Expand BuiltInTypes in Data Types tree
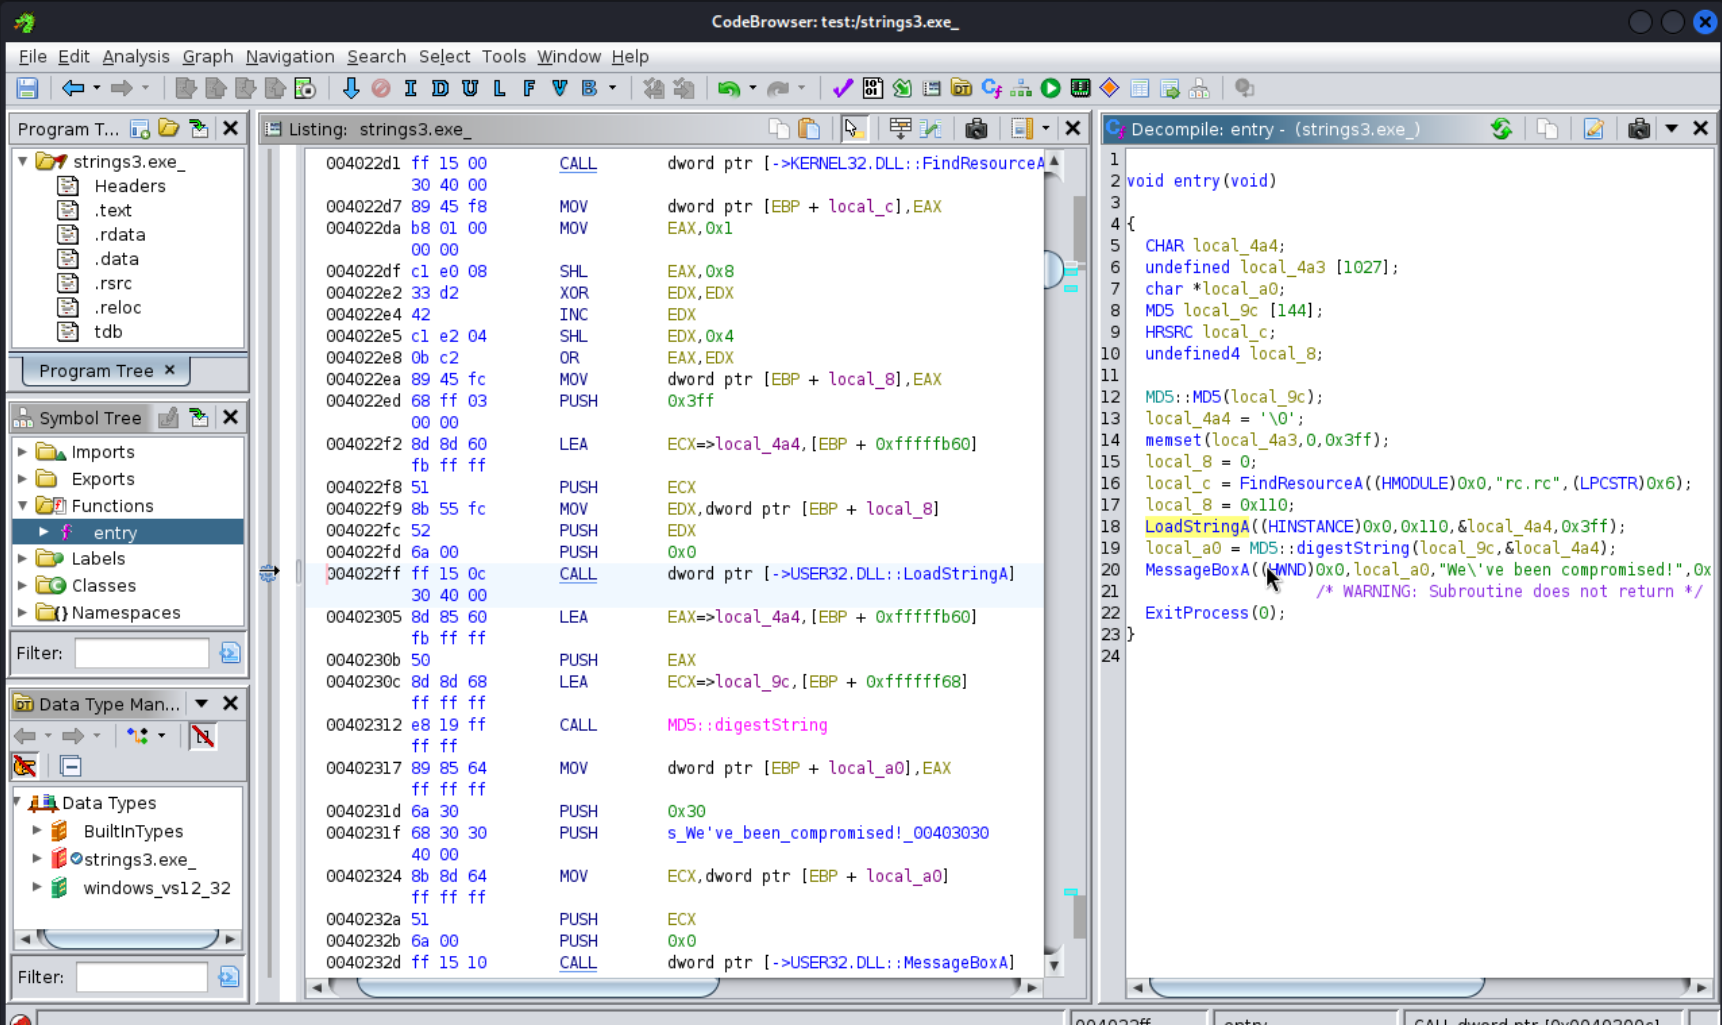The height and width of the screenshot is (1025, 1722). coord(37,831)
